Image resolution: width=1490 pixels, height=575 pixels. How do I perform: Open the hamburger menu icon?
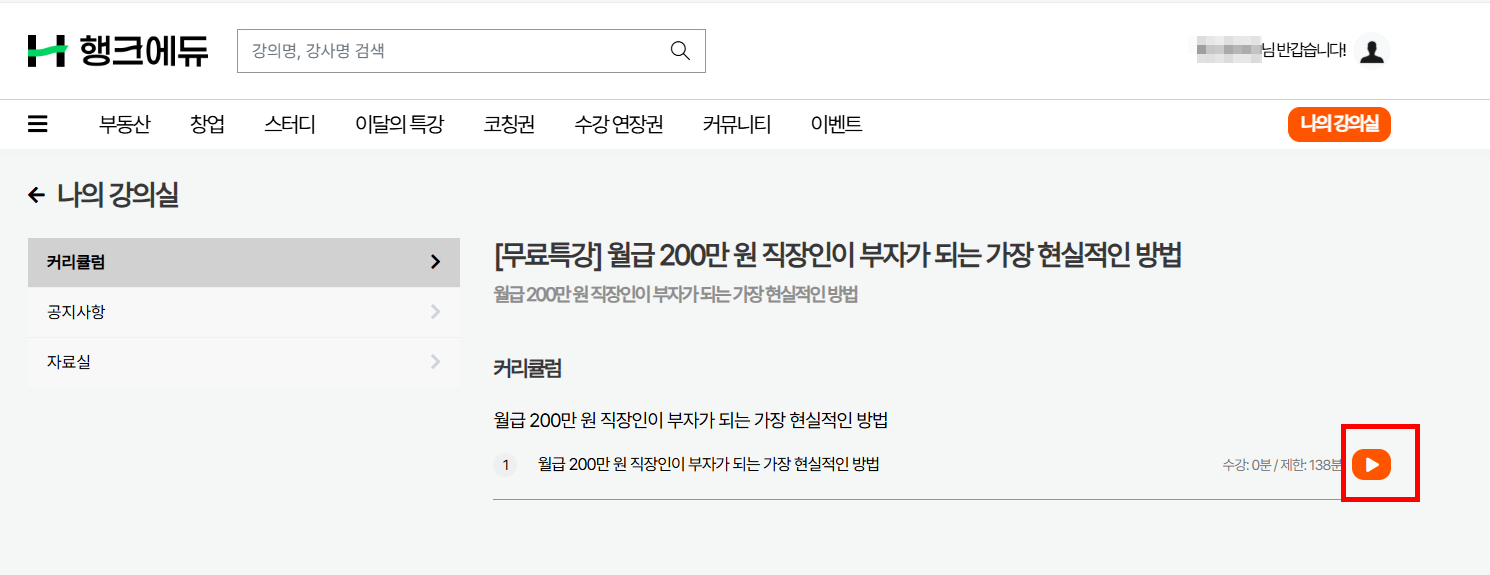[x=38, y=125]
